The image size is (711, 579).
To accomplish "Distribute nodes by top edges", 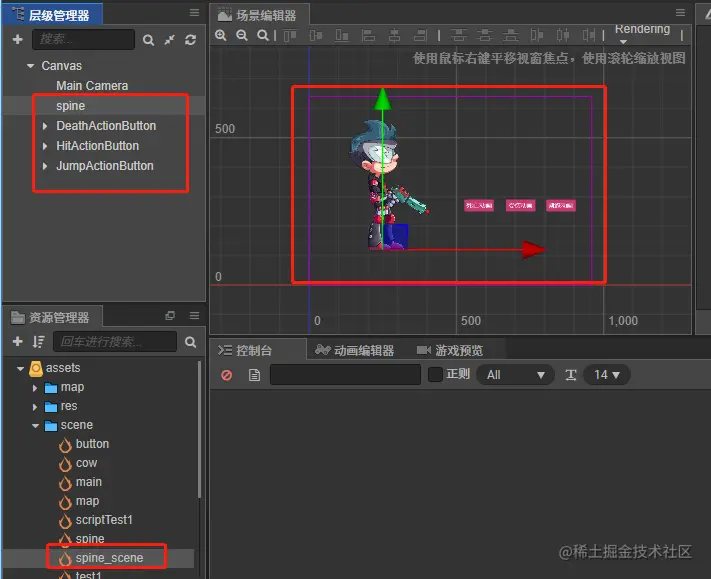I will click(458, 35).
